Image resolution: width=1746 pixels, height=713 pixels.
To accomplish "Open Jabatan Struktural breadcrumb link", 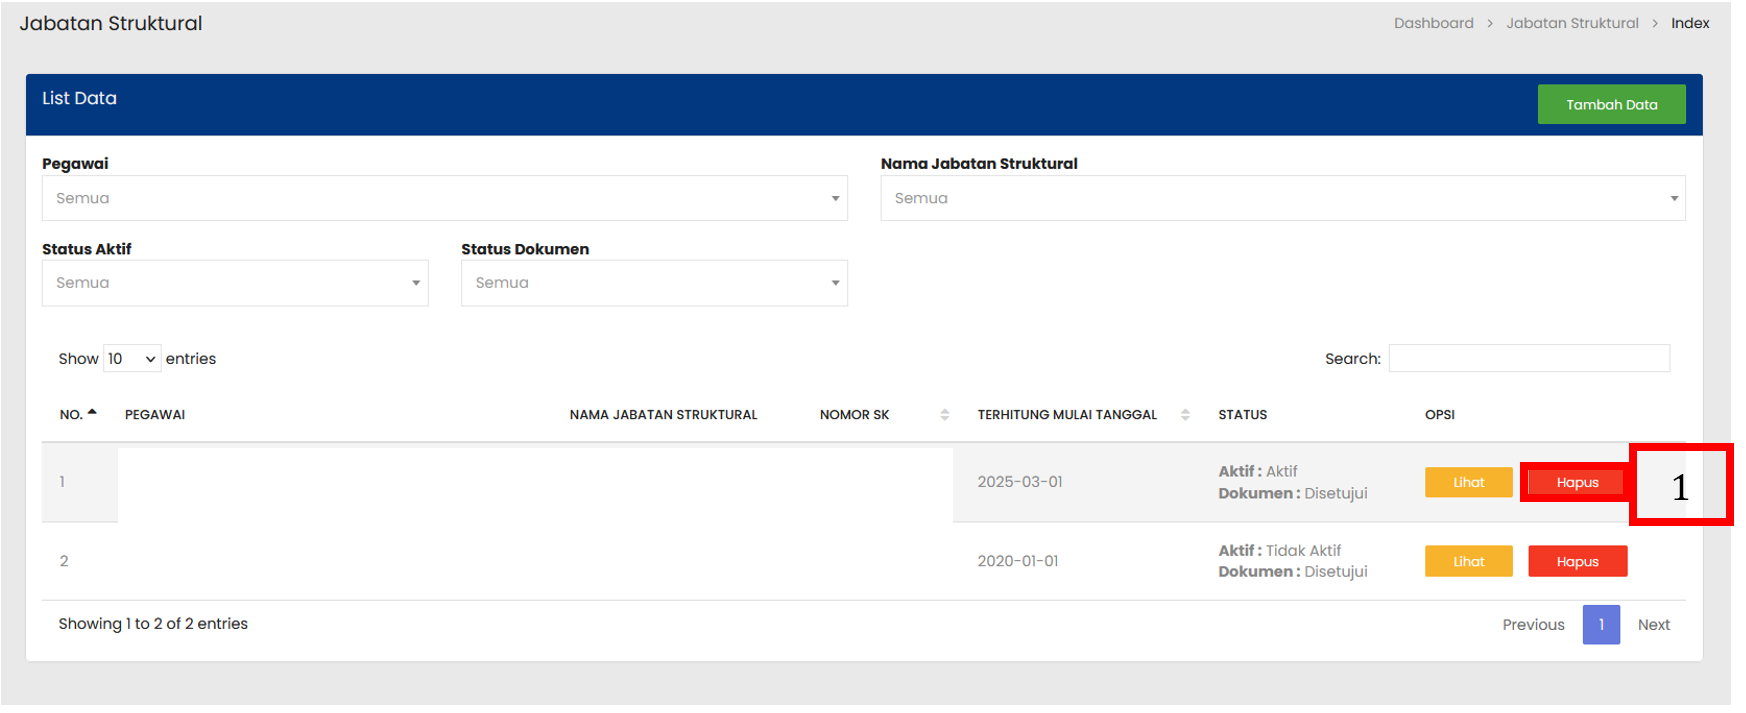I will (1571, 23).
